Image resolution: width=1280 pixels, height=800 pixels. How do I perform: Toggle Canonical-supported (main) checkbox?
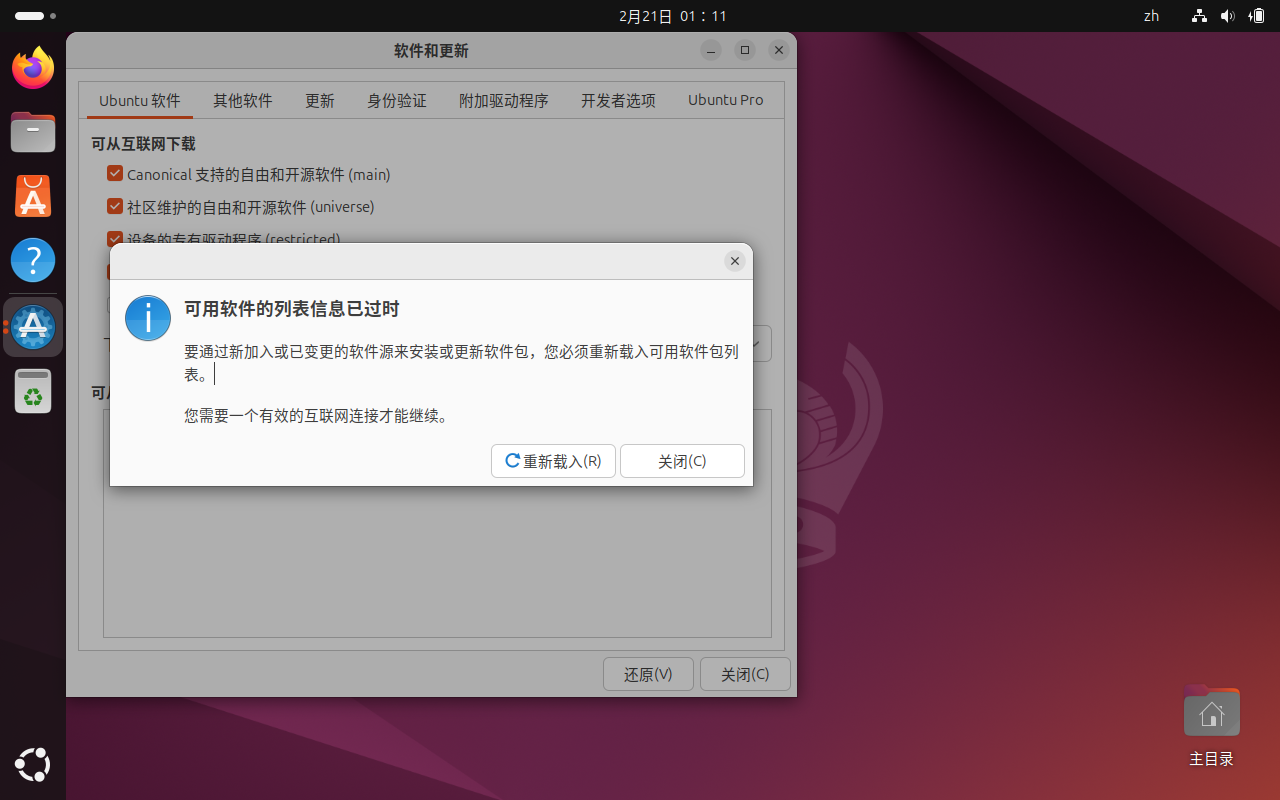click(115, 174)
